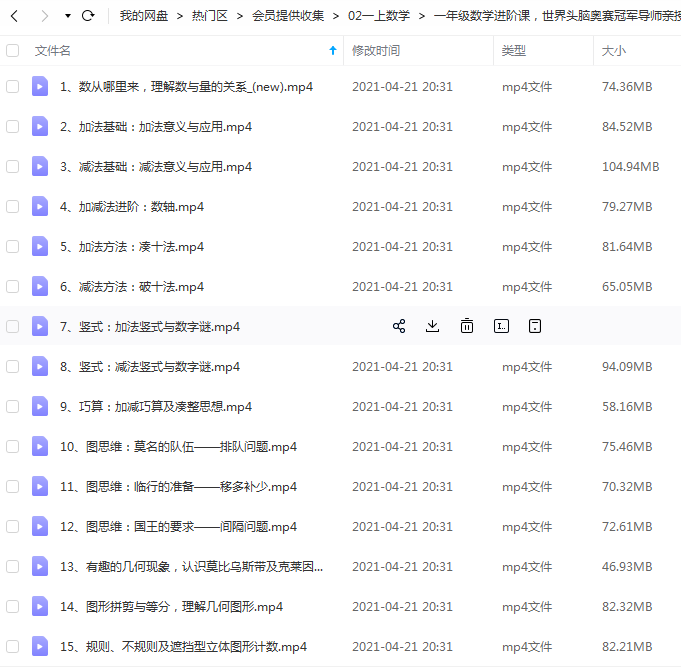Viewport: 681px width, 671px height.
Task: Check the box for 10、图思维 排队问题 file
Action: [13, 446]
